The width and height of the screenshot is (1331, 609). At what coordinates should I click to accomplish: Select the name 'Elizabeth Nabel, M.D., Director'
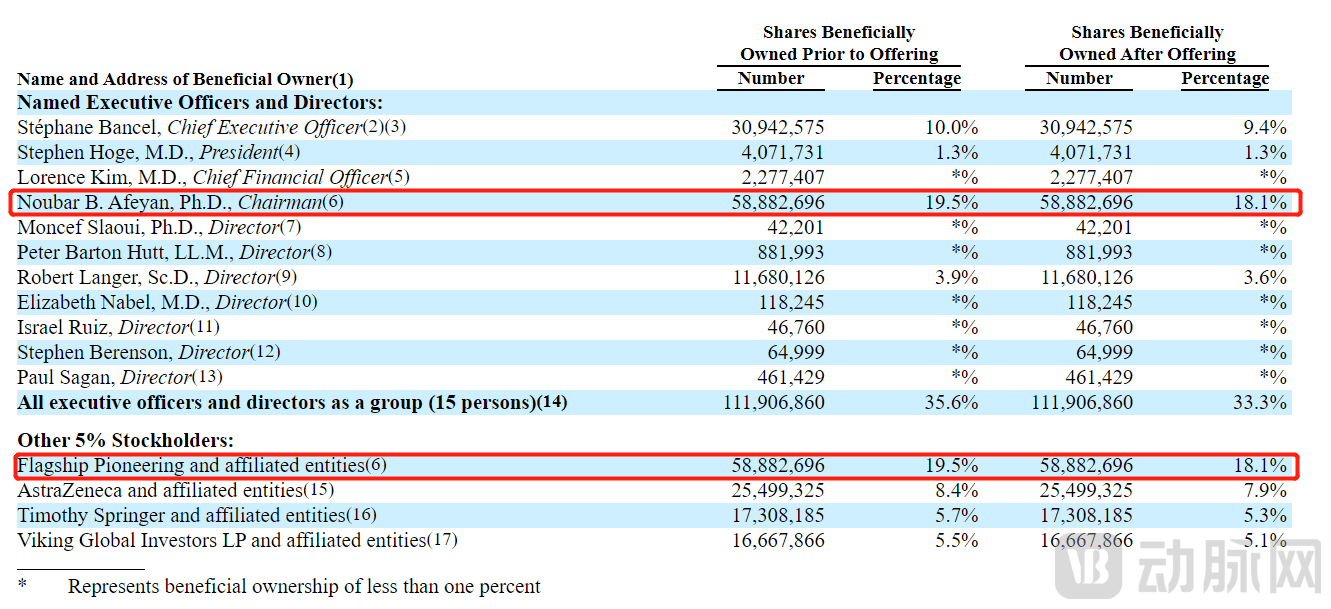pos(153,302)
